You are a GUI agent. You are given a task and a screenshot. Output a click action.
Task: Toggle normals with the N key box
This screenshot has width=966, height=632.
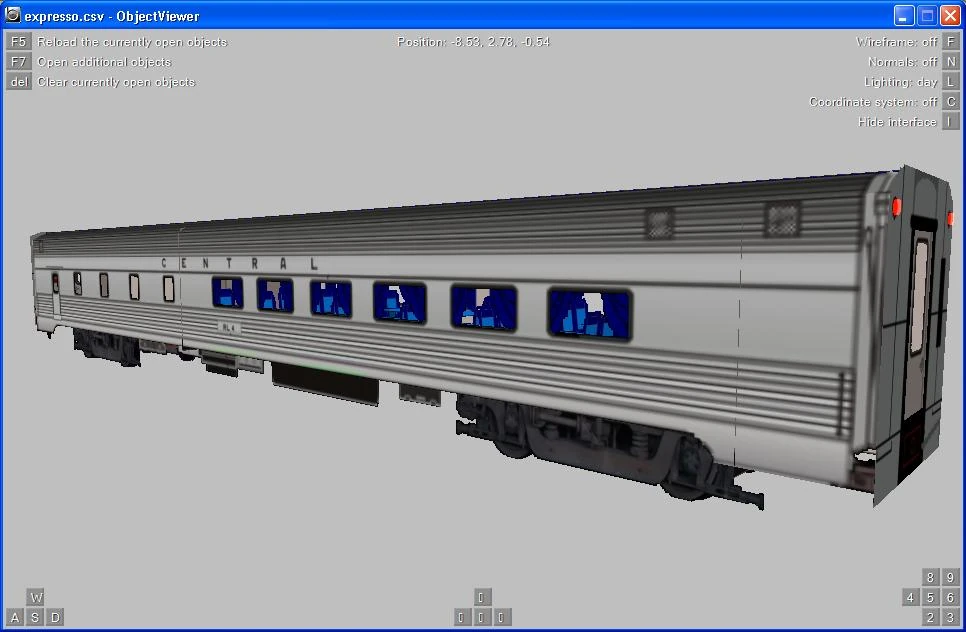(x=951, y=62)
